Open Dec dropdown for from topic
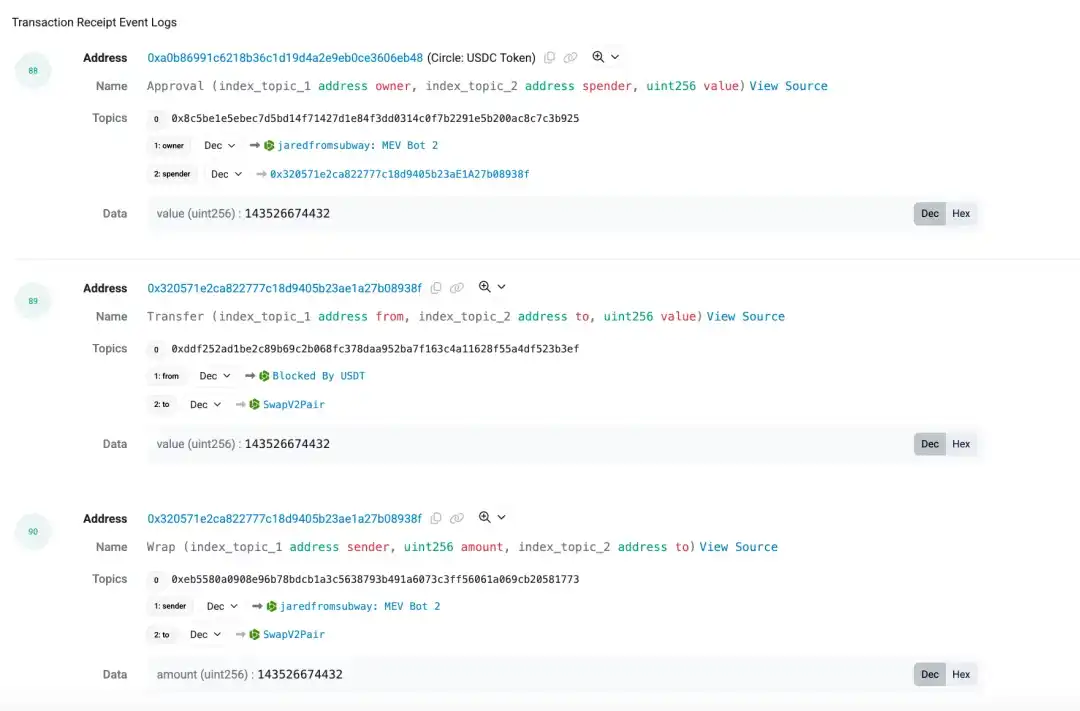Viewport: 1080px width, 711px height. point(215,375)
